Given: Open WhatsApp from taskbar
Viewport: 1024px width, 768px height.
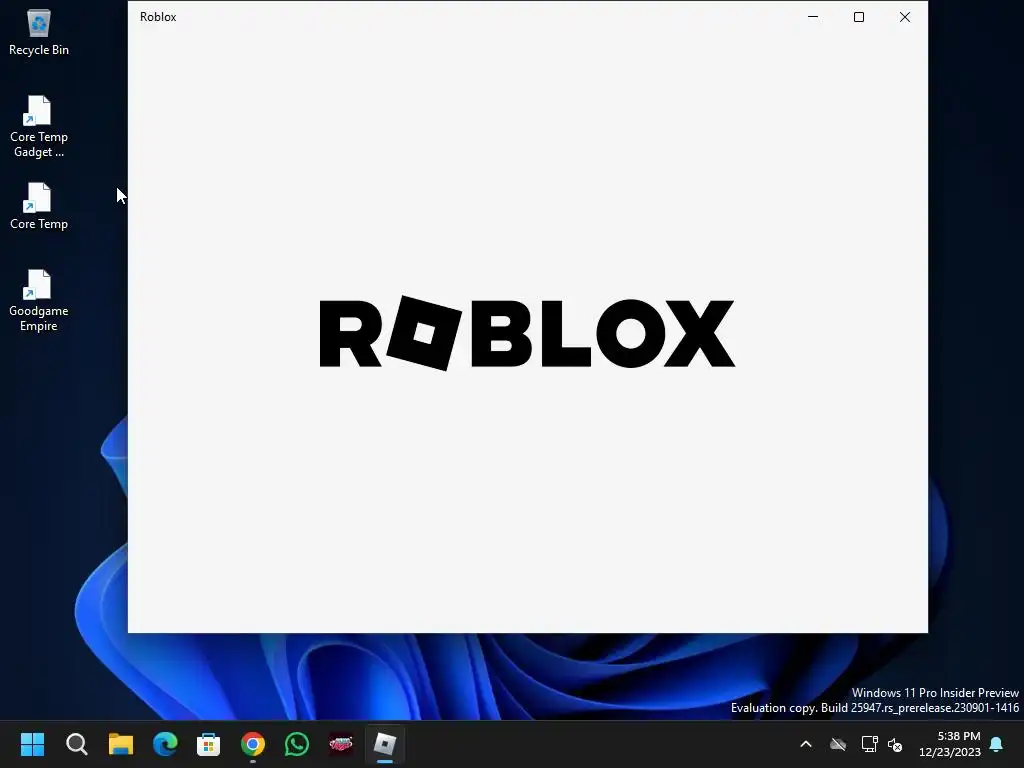Looking at the screenshot, I should pos(297,744).
